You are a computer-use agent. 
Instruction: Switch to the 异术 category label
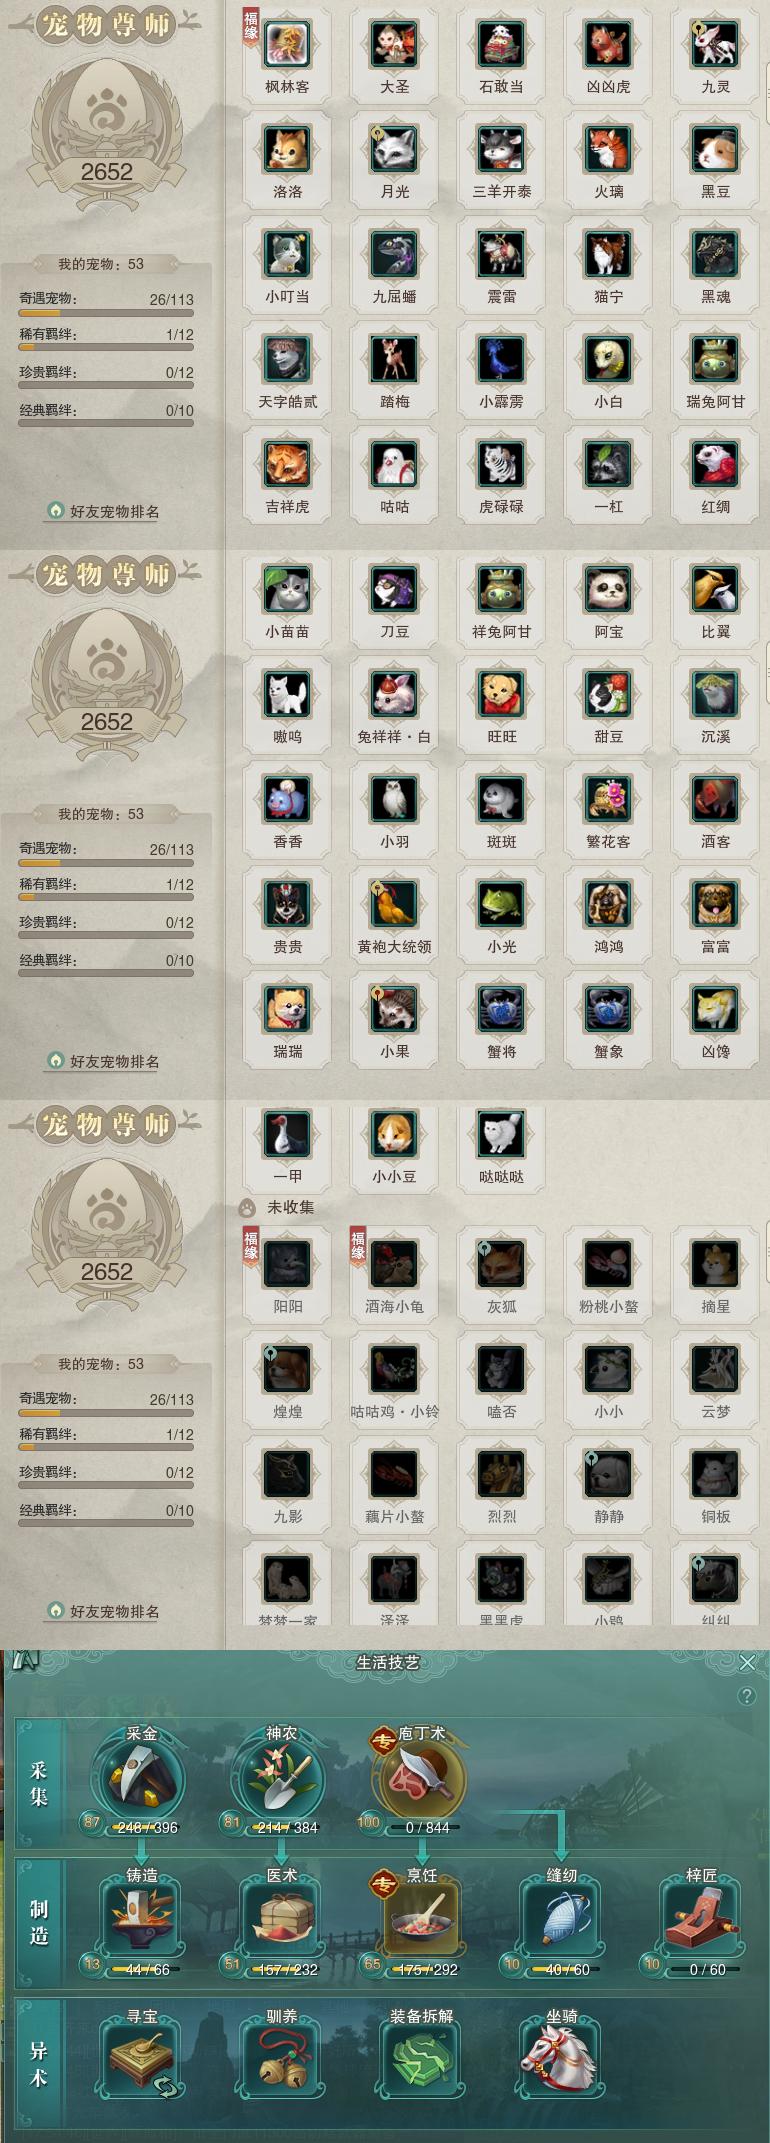[x=39, y=2064]
